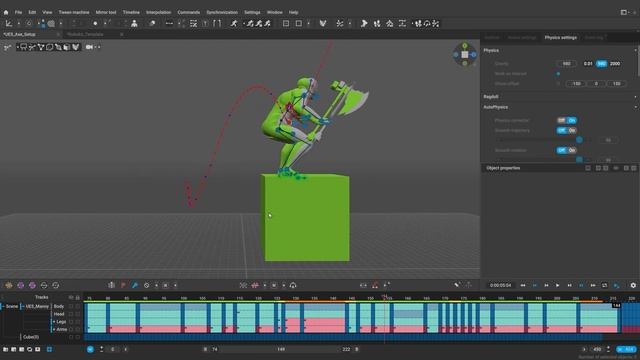Toggle first checkbox in Body track row
Screen dimensions: 640x360
tap(71, 306)
